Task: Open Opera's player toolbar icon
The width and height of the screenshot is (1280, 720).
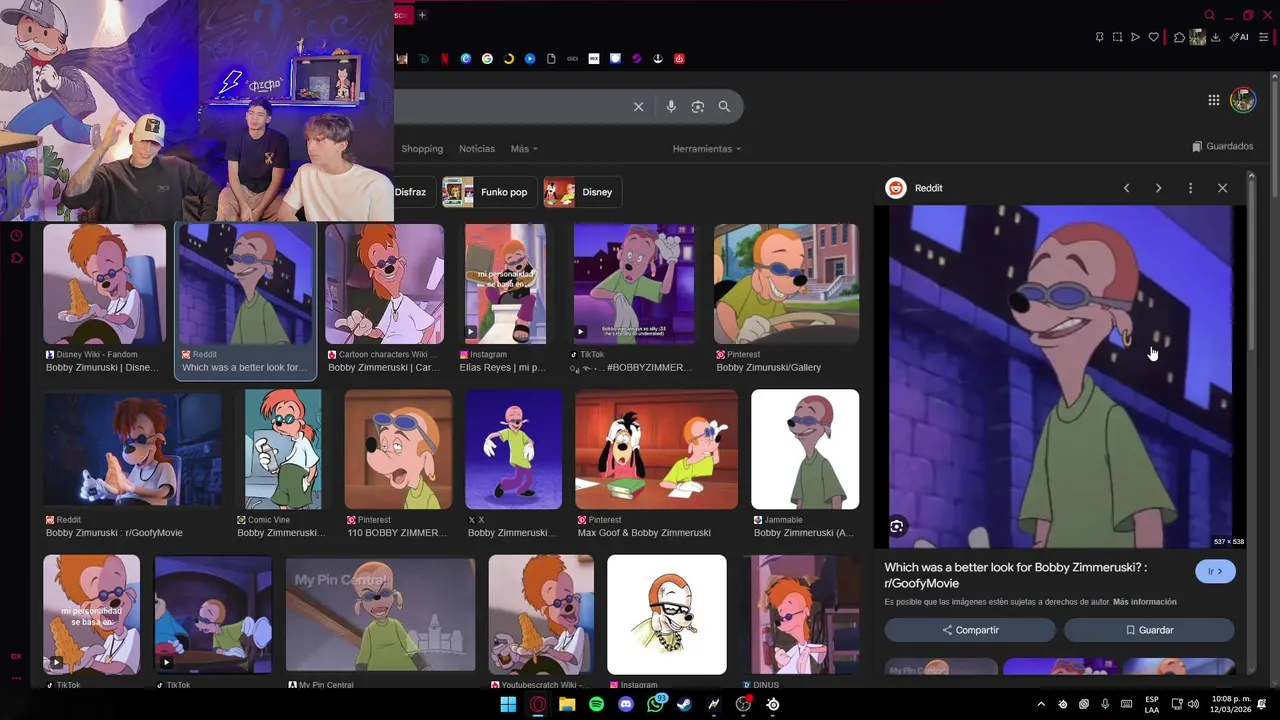Action: 1135,37
